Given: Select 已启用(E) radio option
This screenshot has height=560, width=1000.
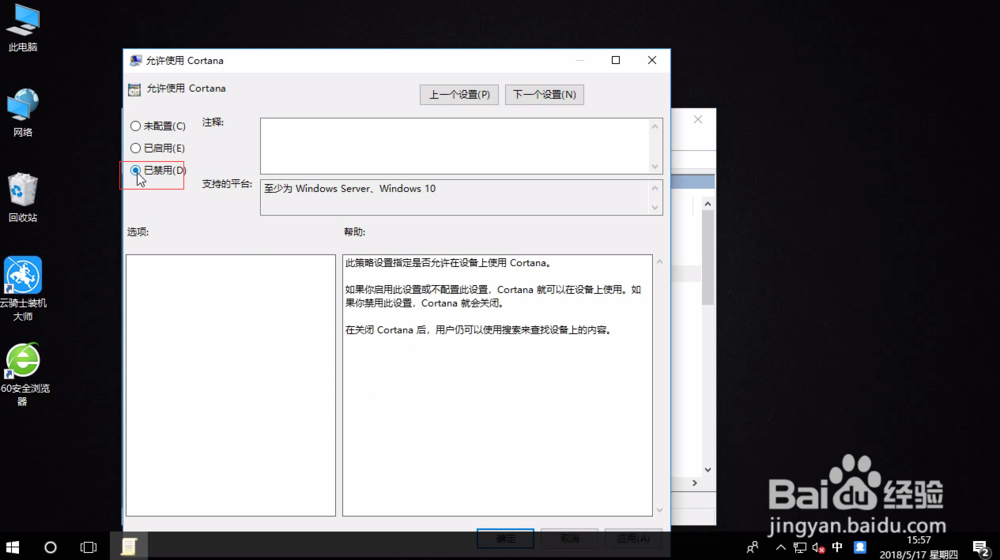Looking at the screenshot, I should coord(158,148).
